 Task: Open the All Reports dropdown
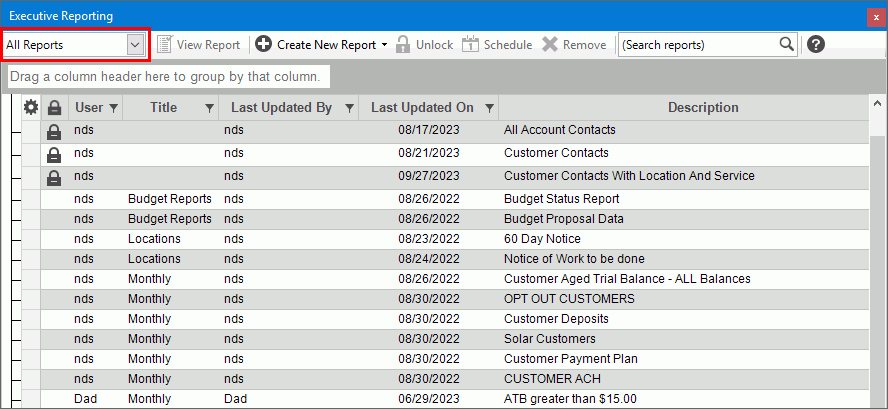click(x=135, y=45)
